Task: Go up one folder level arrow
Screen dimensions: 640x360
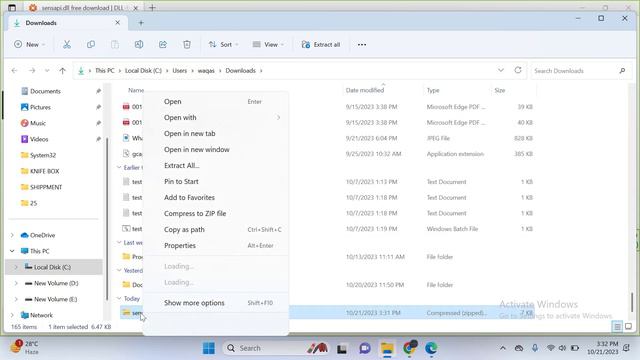Action: tap(62, 71)
